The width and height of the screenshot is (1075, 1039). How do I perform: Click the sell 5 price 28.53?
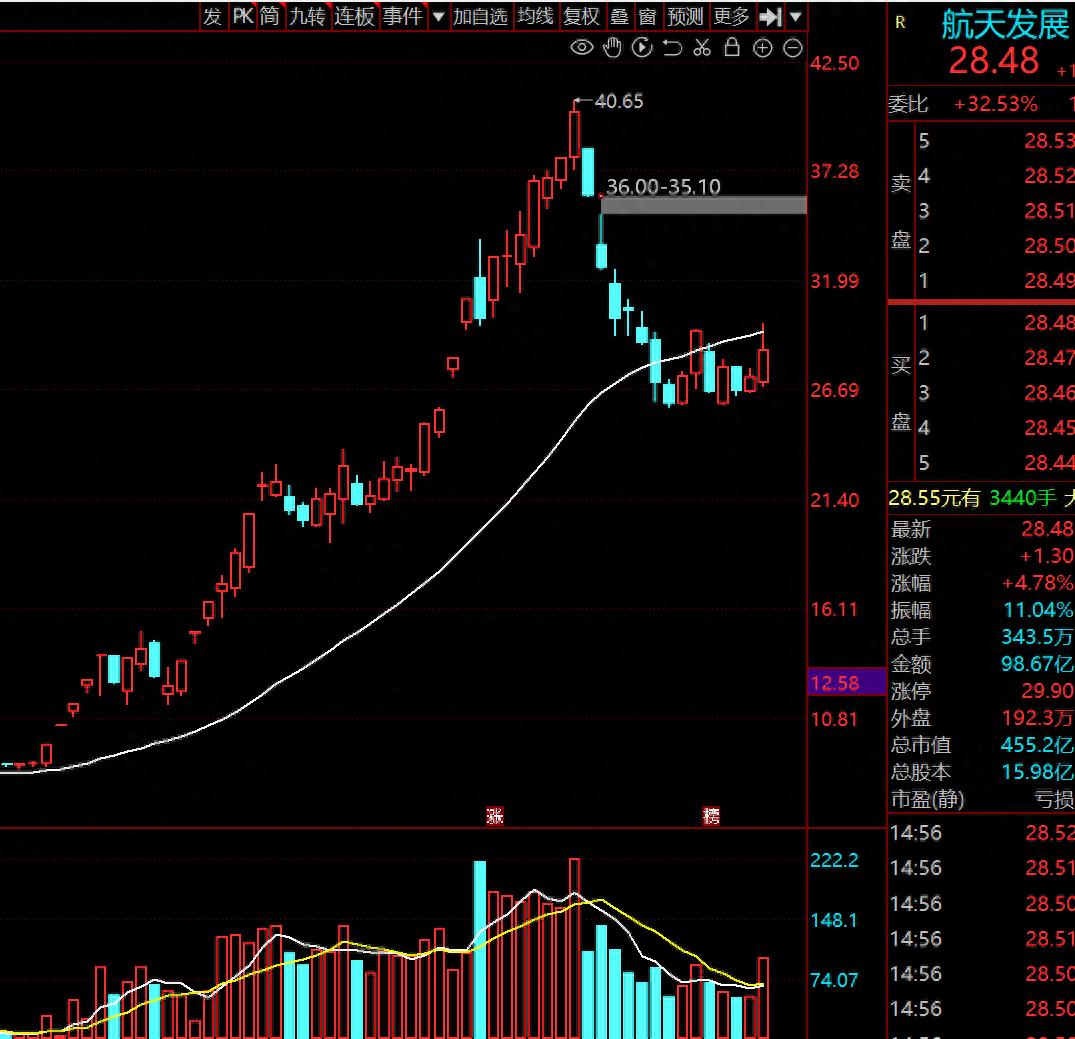click(1049, 141)
